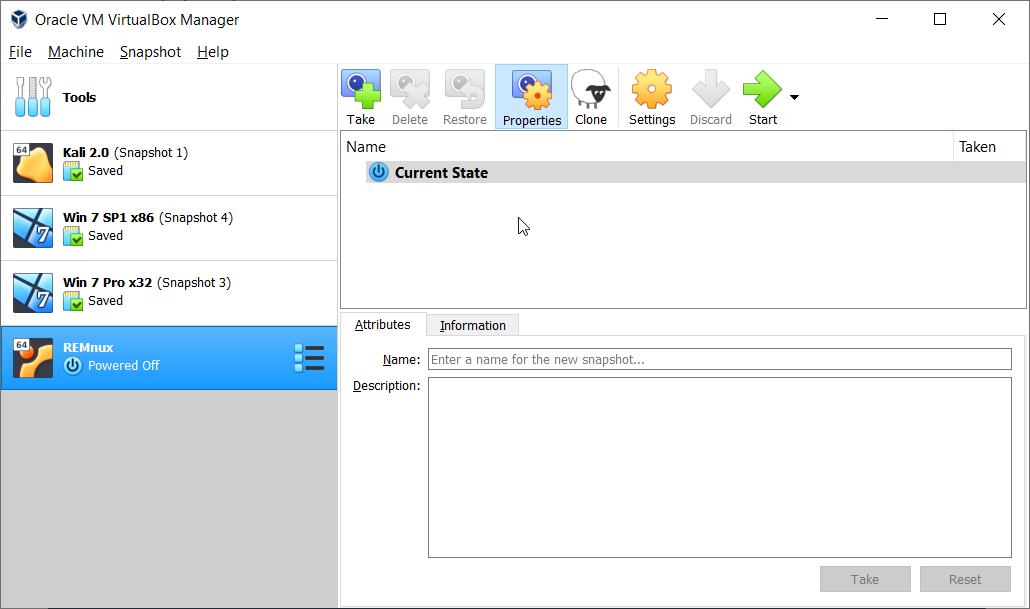
Task: Click the snapshot Name input field
Action: pos(720,359)
